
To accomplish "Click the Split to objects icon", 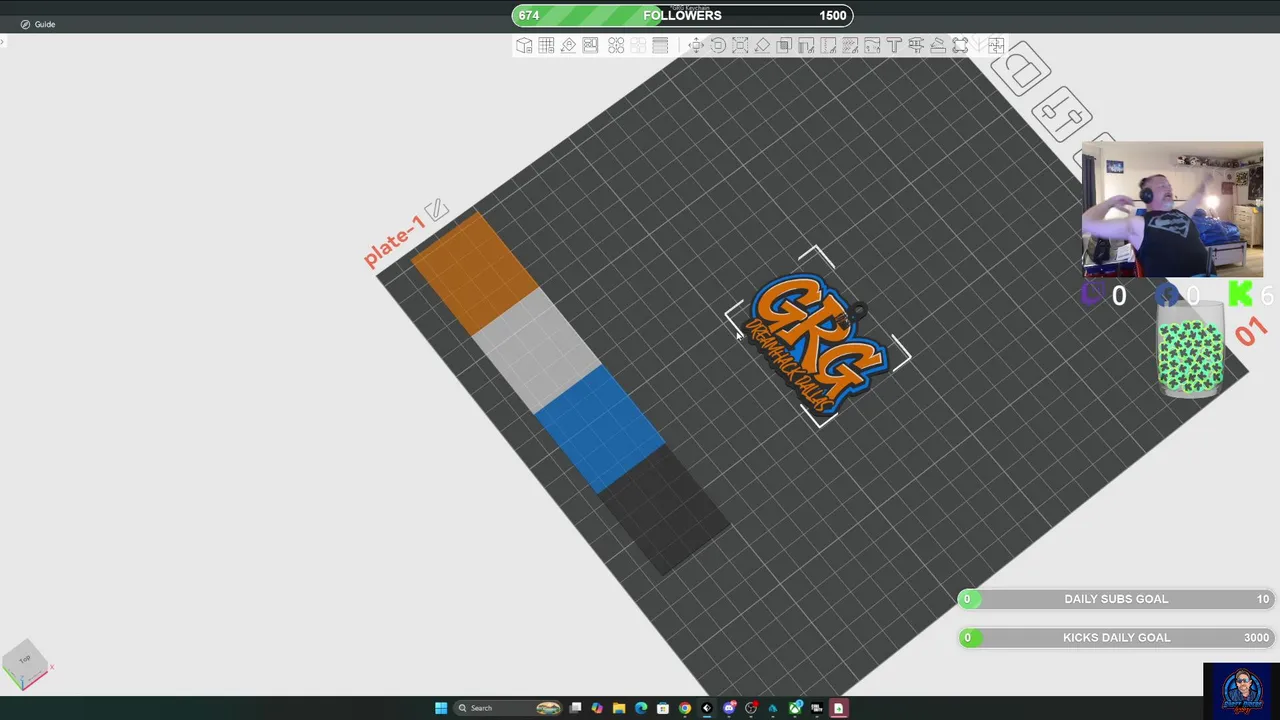I will (x=616, y=45).
